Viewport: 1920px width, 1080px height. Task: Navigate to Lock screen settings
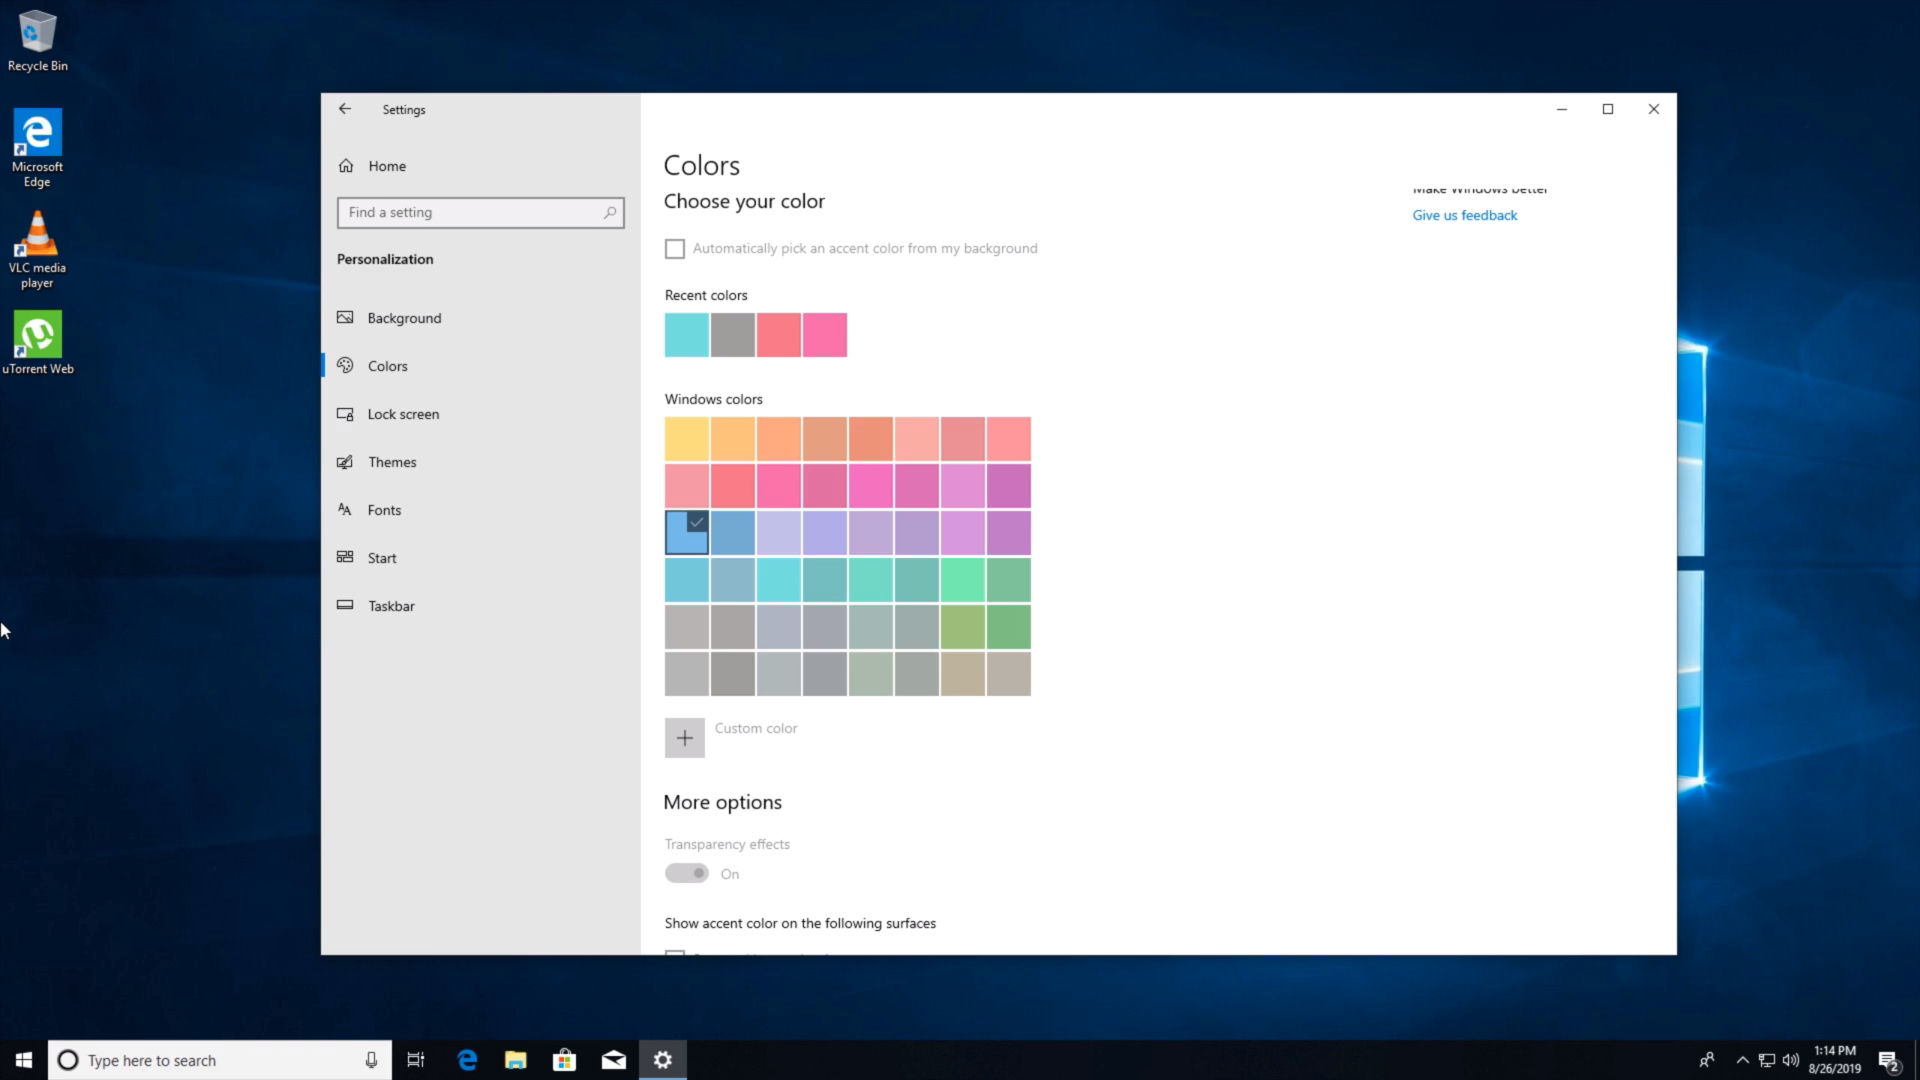click(x=404, y=413)
